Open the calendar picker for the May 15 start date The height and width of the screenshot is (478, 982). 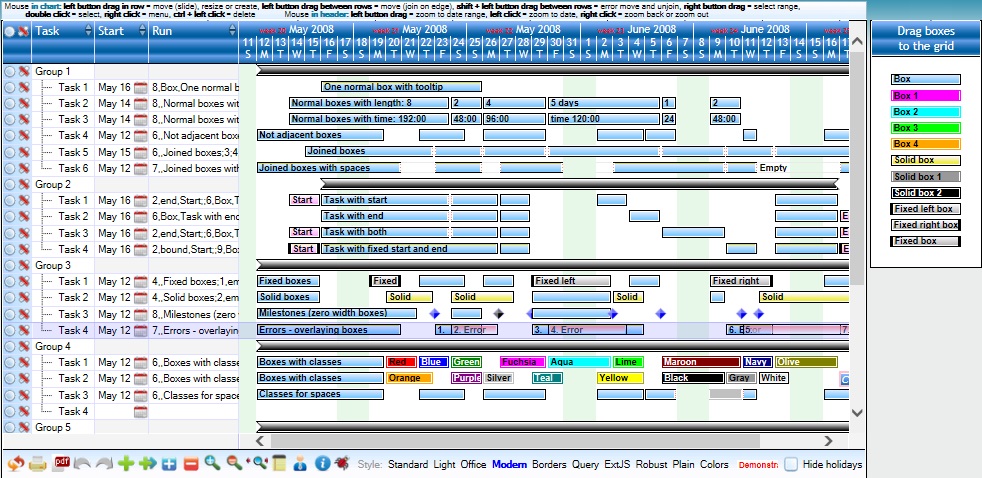(x=140, y=152)
